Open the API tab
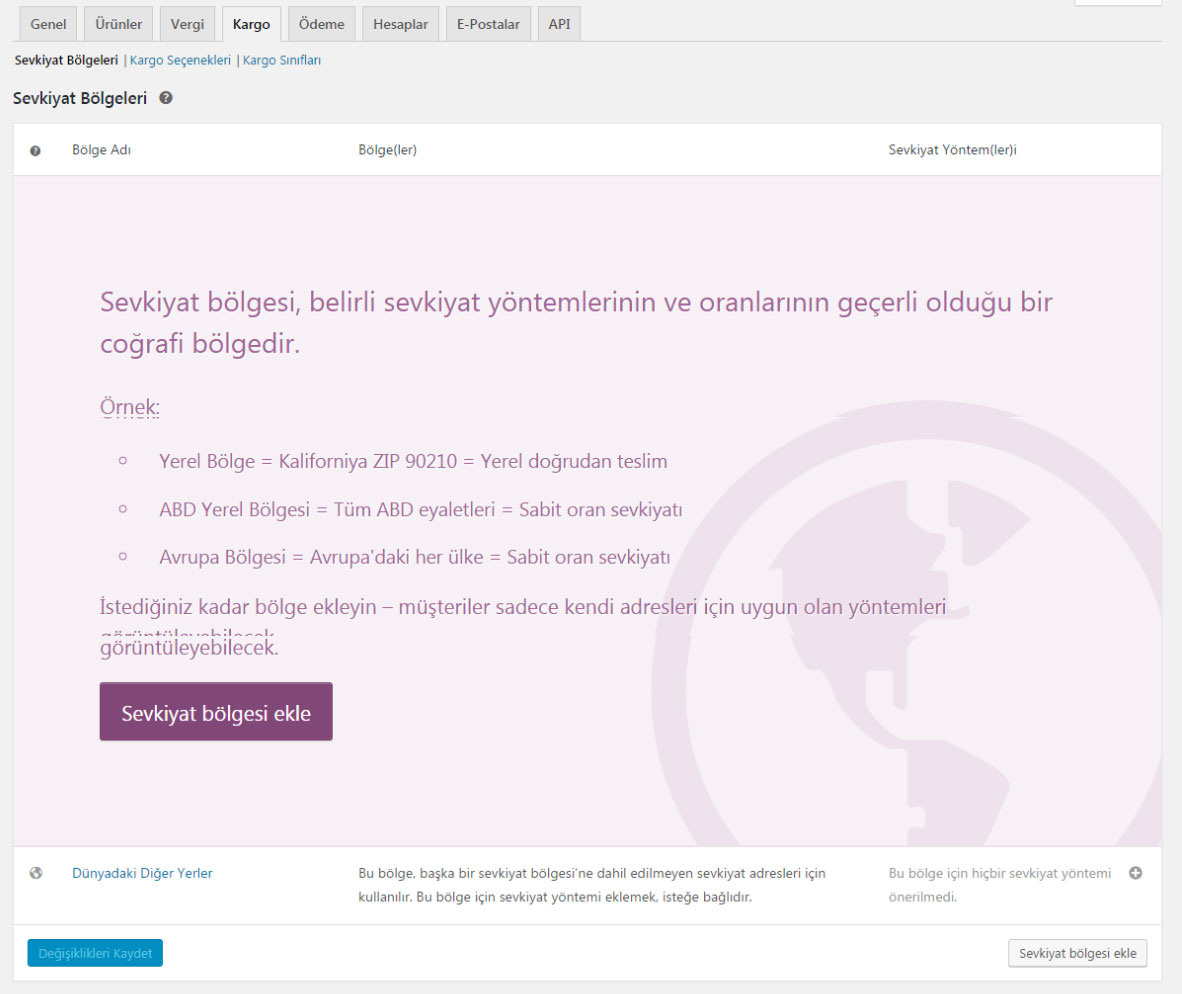The width and height of the screenshot is (1182, 994). click(559, 24)
